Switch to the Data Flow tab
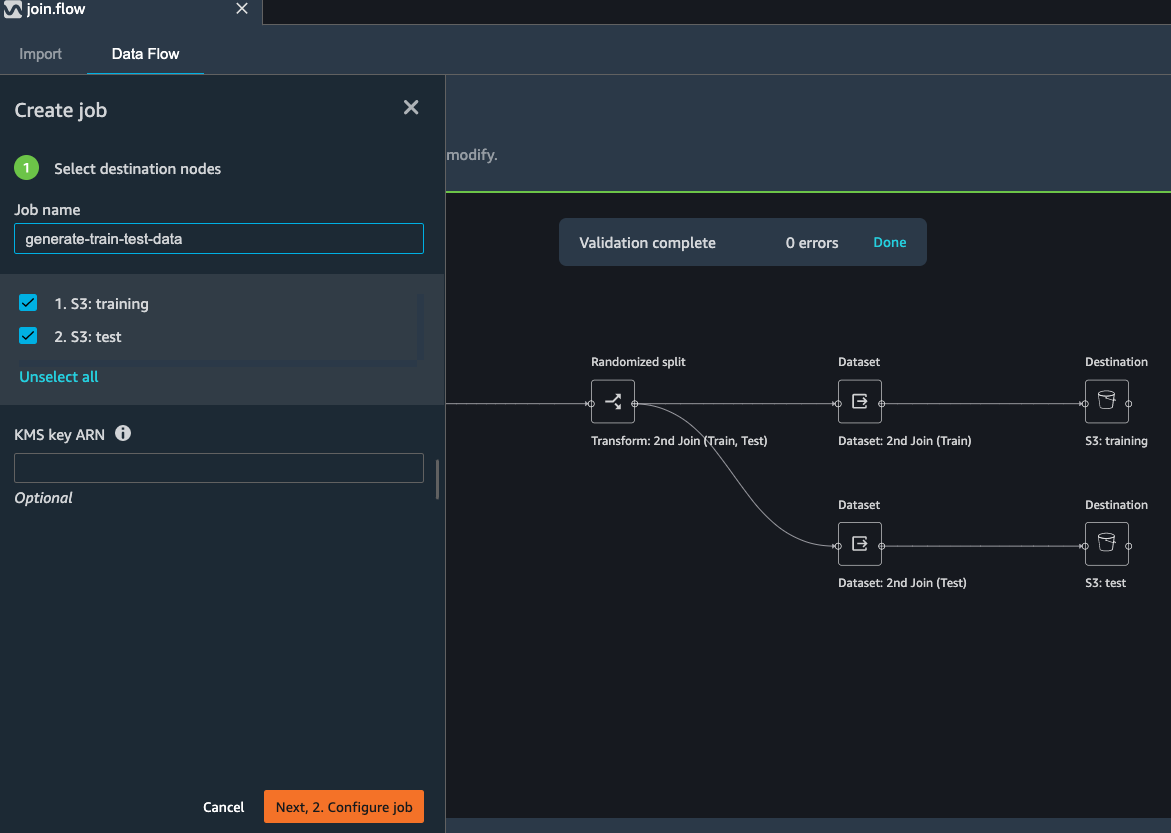Screen dimensions: 1171x833 [x=146, y=54]
